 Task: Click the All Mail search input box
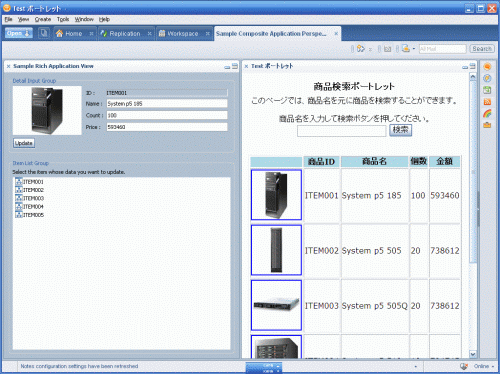point(442,49)
